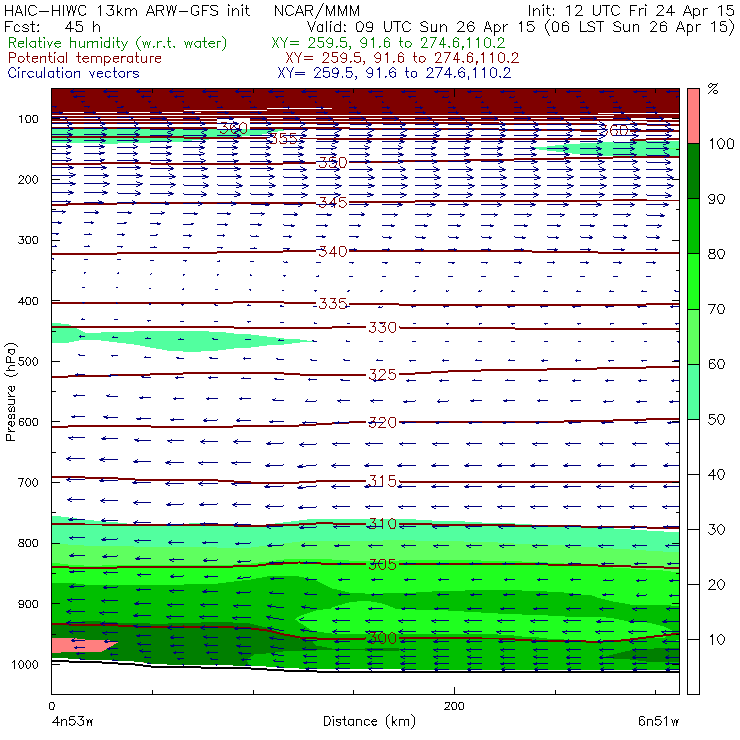Click the "%" unit label above the colorbar
The width and height of the screenshot is (740, 740).
713,89
